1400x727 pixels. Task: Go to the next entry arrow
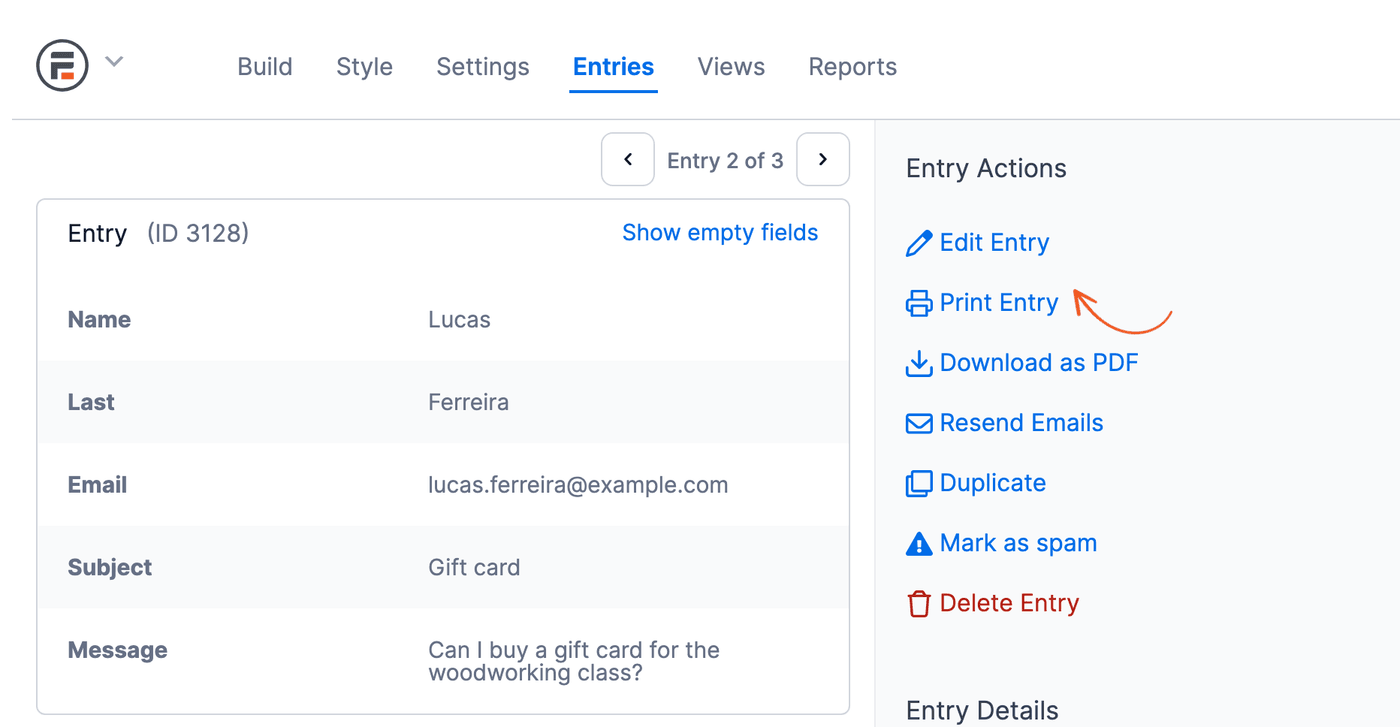point(823,159)
